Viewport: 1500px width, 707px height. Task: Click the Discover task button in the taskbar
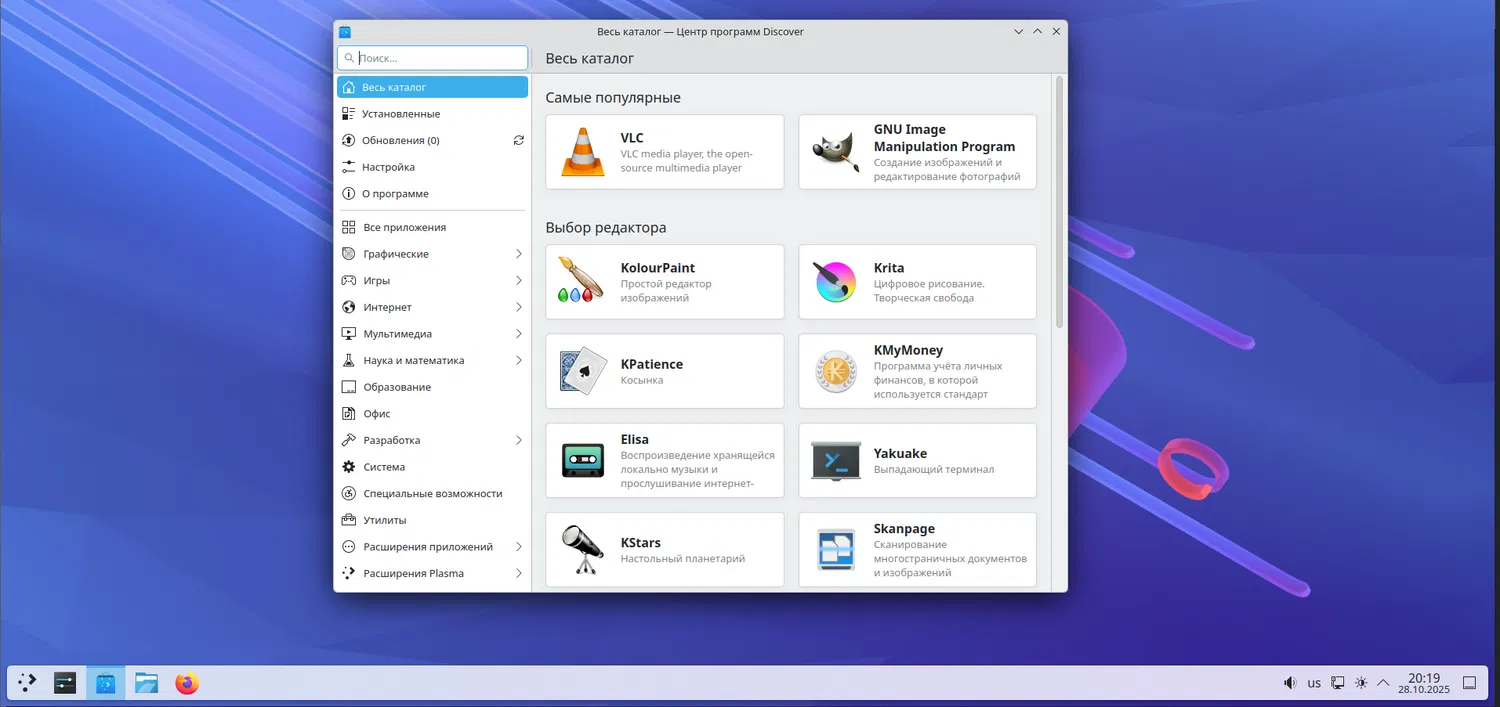(106, 683)
